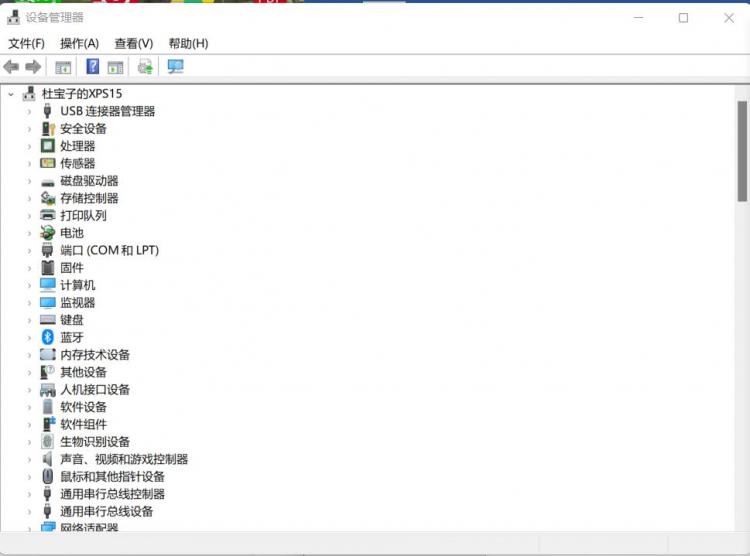
Task: Click the blue Help question mark toolbar icon
Action: (93, 67)
